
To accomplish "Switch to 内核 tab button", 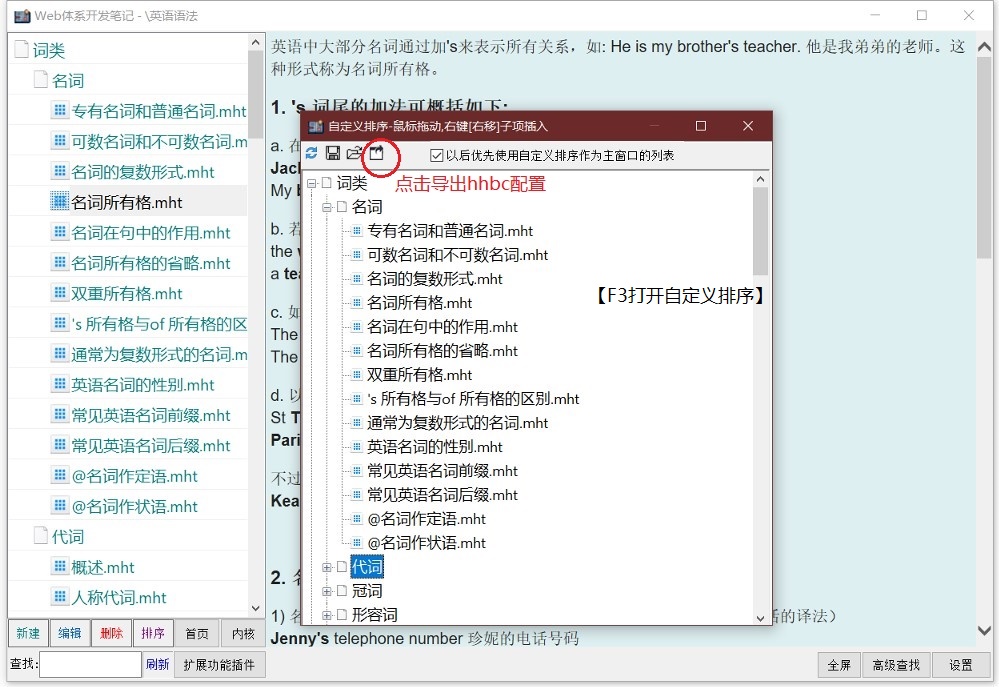I will 243,633.
